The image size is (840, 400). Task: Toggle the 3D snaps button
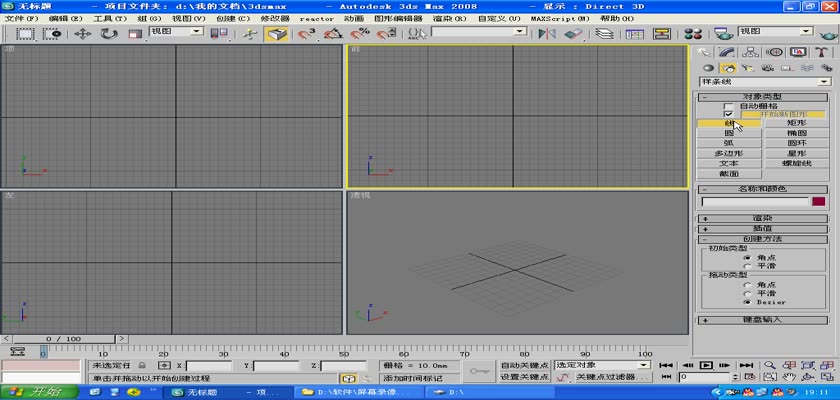pyautogui.click(x=306, y=34)
